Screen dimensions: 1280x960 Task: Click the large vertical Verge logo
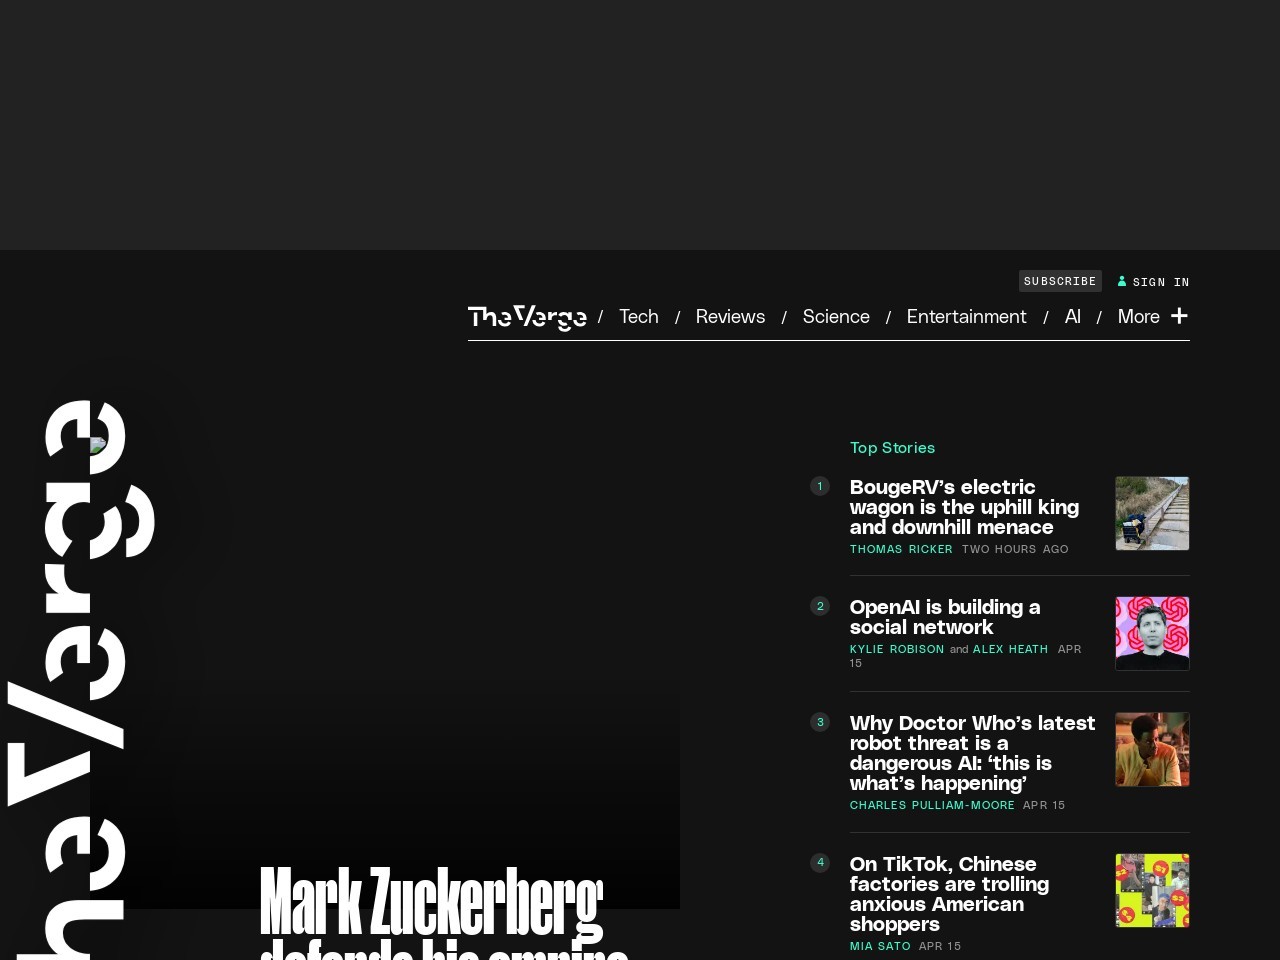(80, 680)
